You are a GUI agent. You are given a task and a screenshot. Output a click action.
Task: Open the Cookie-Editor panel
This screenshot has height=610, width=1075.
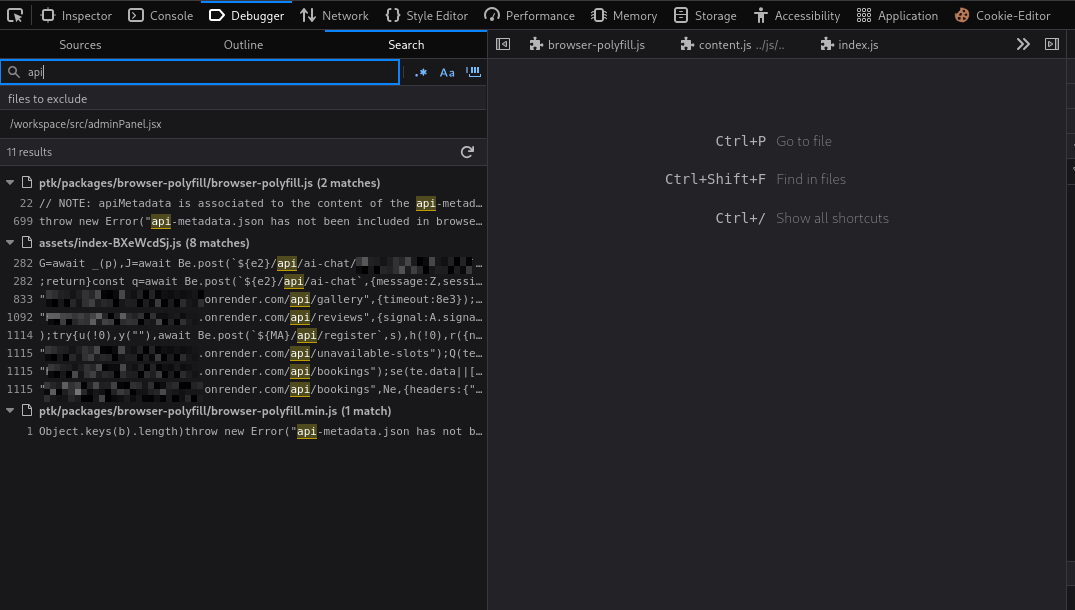point(1002,15)
